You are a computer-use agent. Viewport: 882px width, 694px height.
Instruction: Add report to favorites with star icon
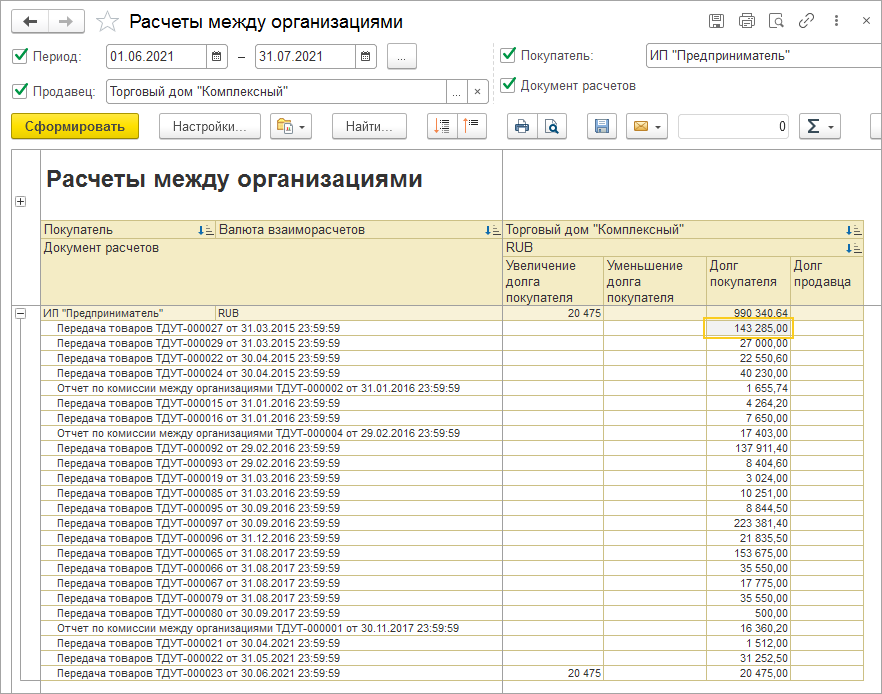108,22
